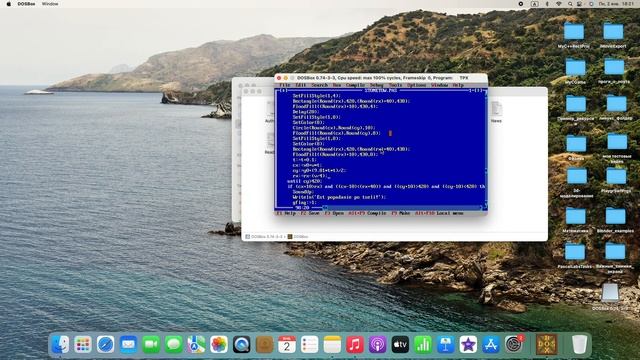Open Reminders from the Dock
Screen dimensions: 640x360
pos(309,345)
